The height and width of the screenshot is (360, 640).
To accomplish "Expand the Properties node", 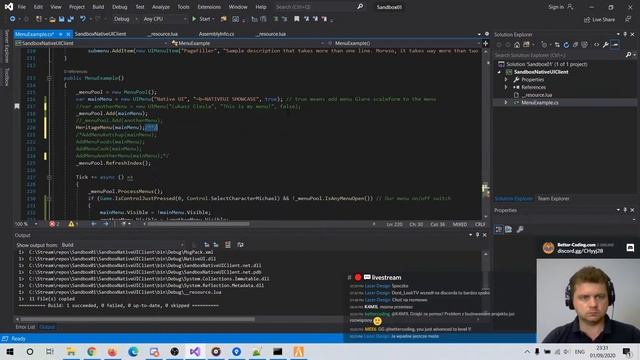I will [506, 80].
